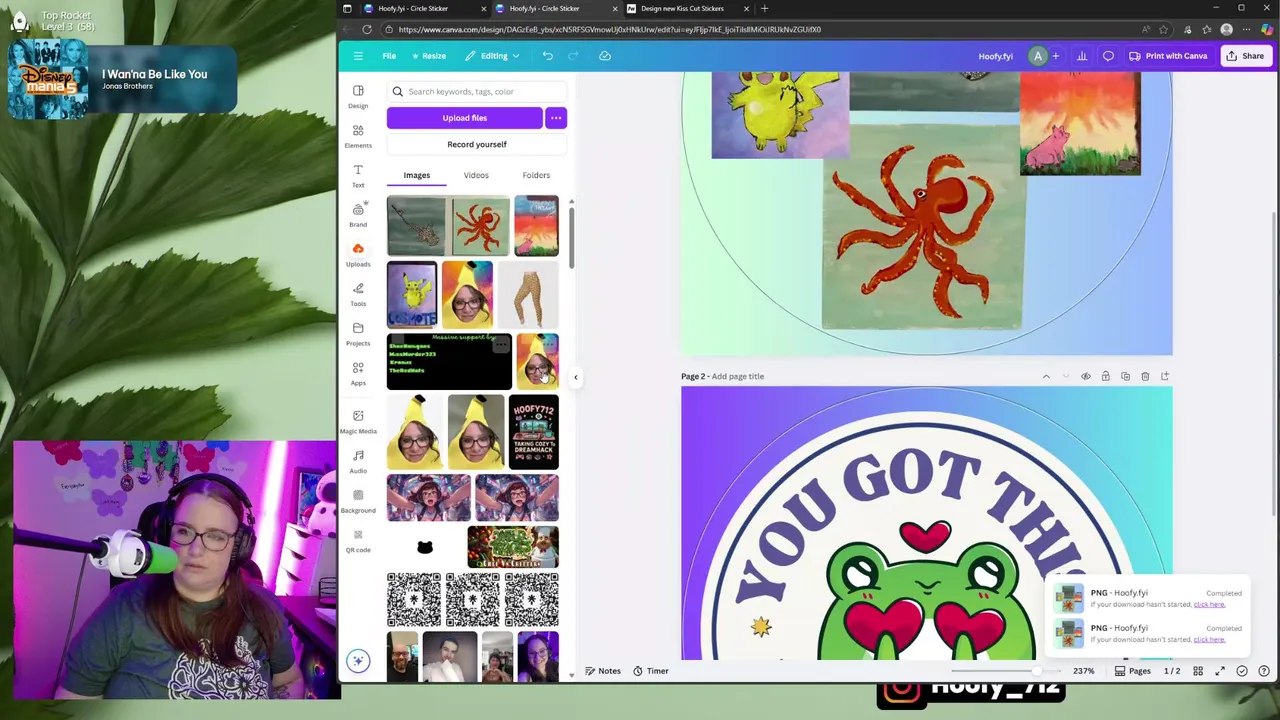
Task: Delete Page 2 with trash icon
Action: [1145, 377]
